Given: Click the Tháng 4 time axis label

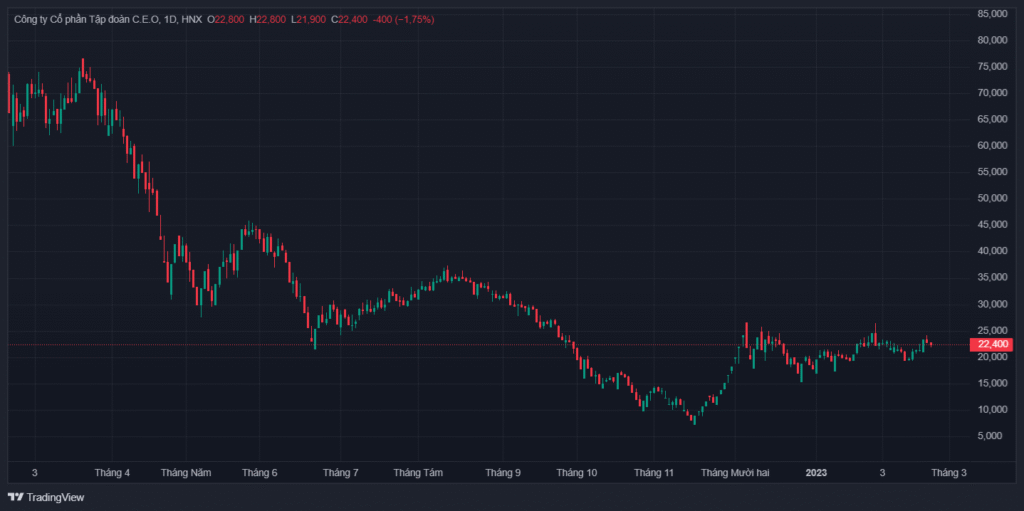Looking at the screenshot, I should click(112, 472).
